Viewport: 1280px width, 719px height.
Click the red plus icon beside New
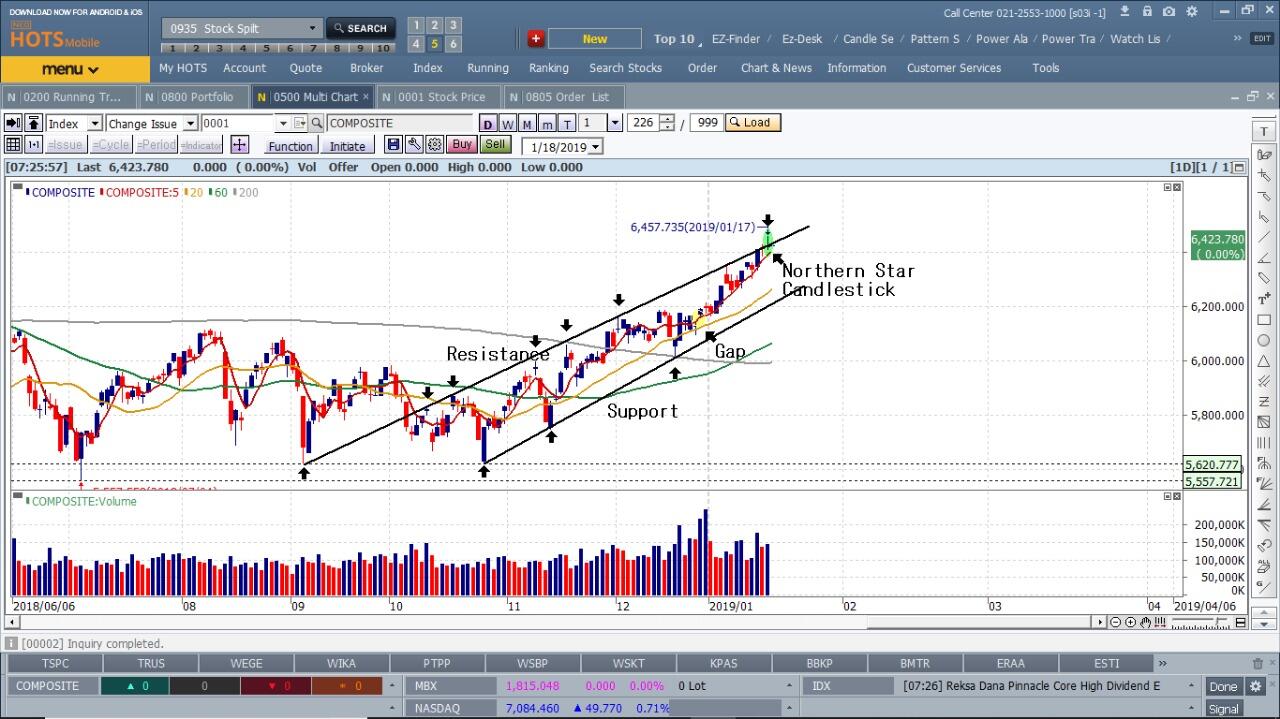click(x=536, y=39)
